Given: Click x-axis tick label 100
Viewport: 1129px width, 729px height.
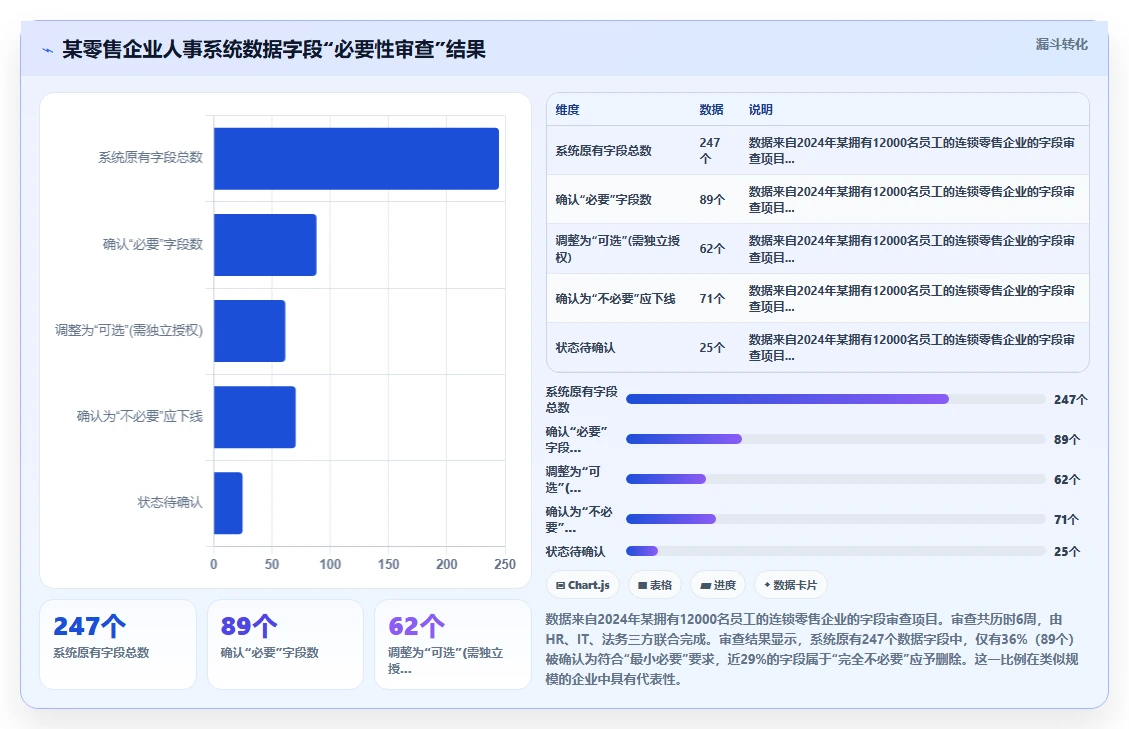Looking at the screenshot, I should (330, 564).
